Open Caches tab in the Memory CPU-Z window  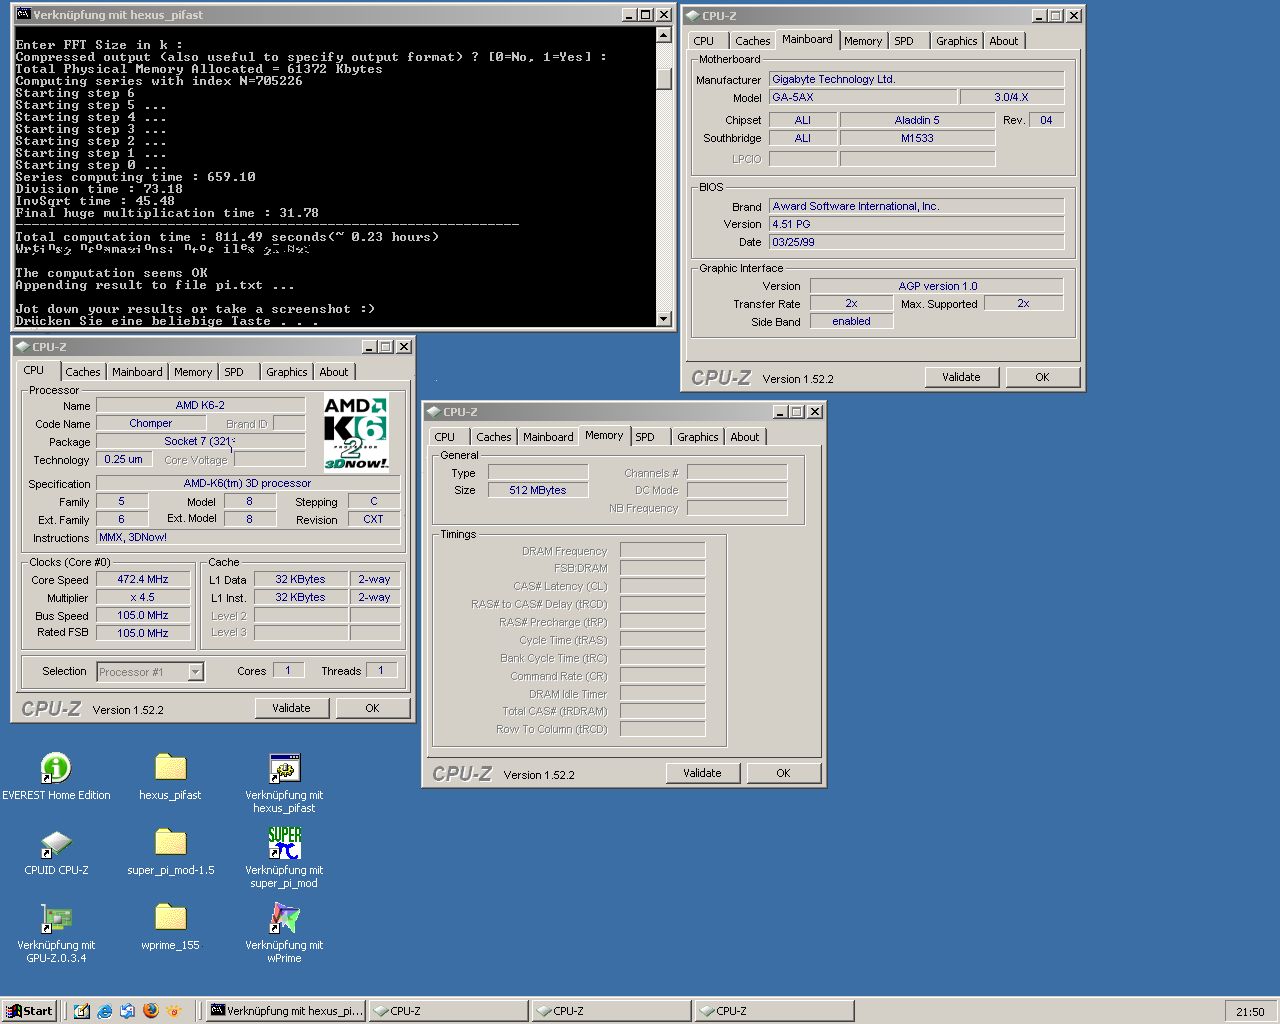coord(494,437)
